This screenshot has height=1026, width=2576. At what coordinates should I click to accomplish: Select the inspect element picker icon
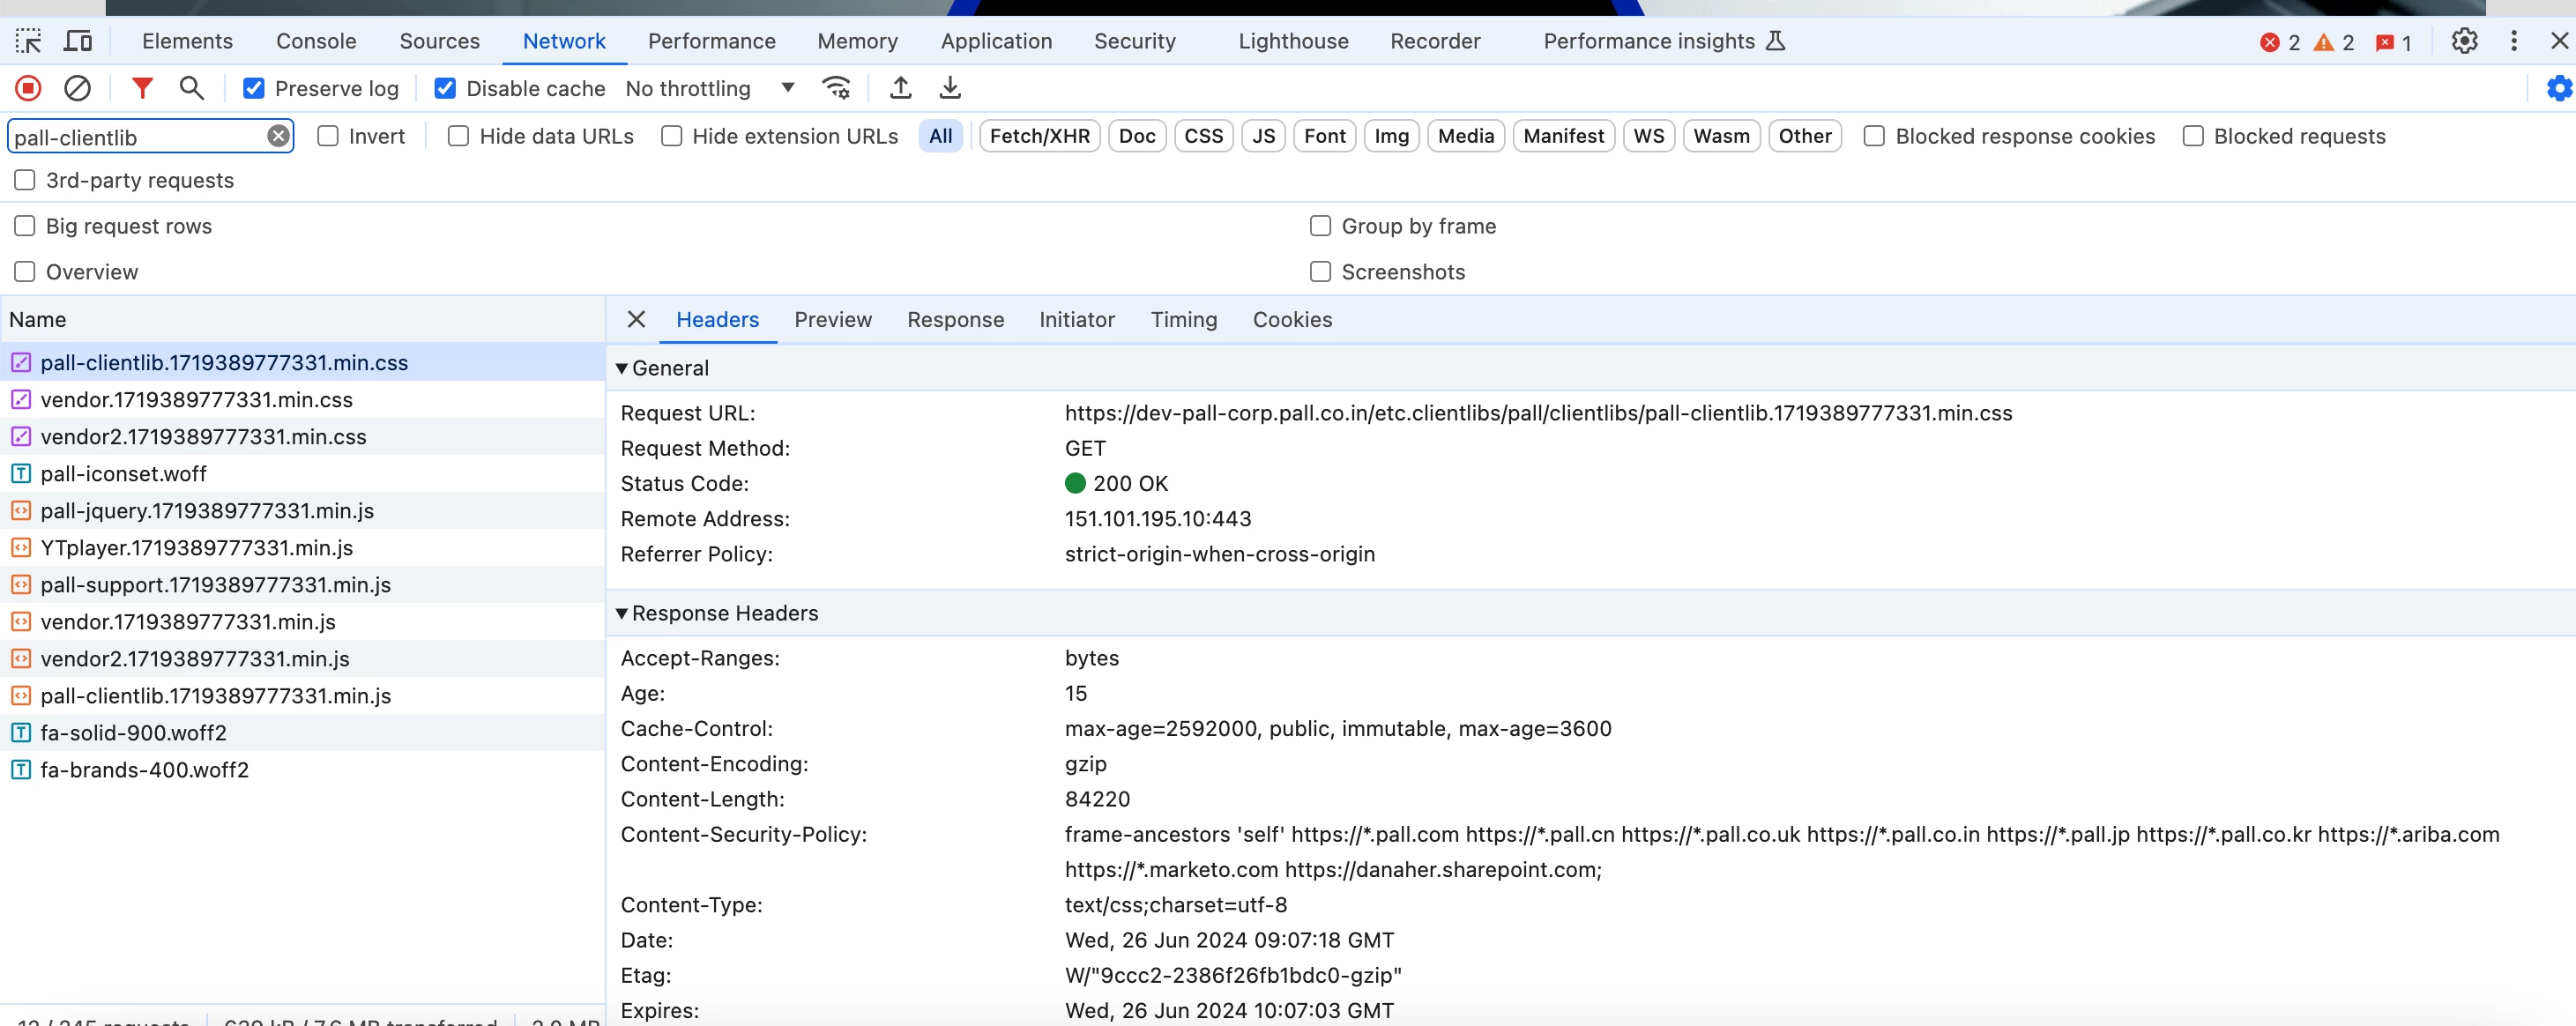click(x=28, y=41)
